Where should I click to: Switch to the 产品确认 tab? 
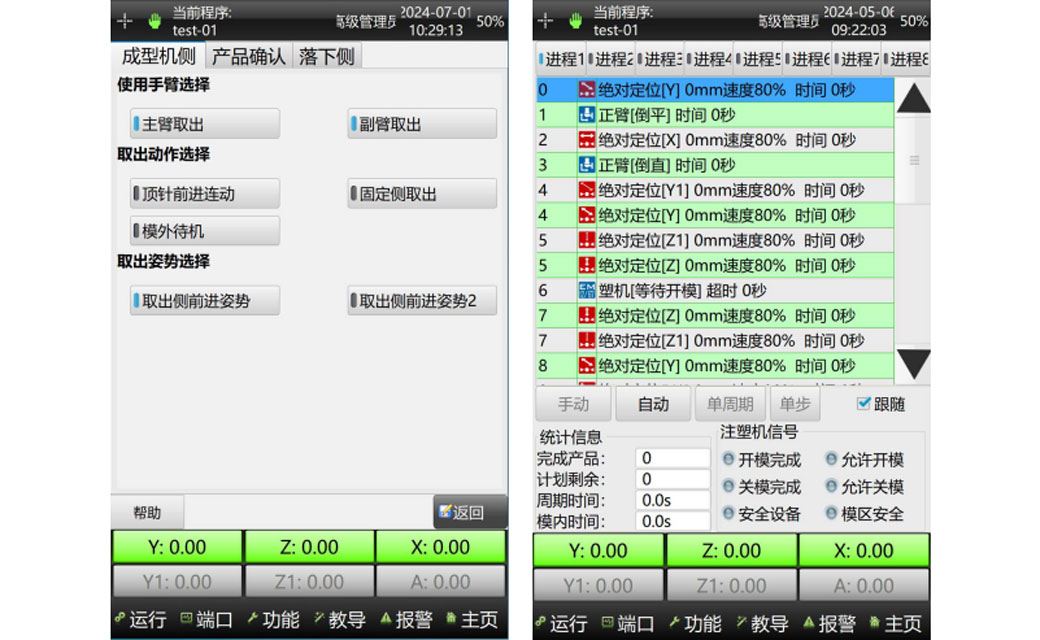(x=248, y=57)
